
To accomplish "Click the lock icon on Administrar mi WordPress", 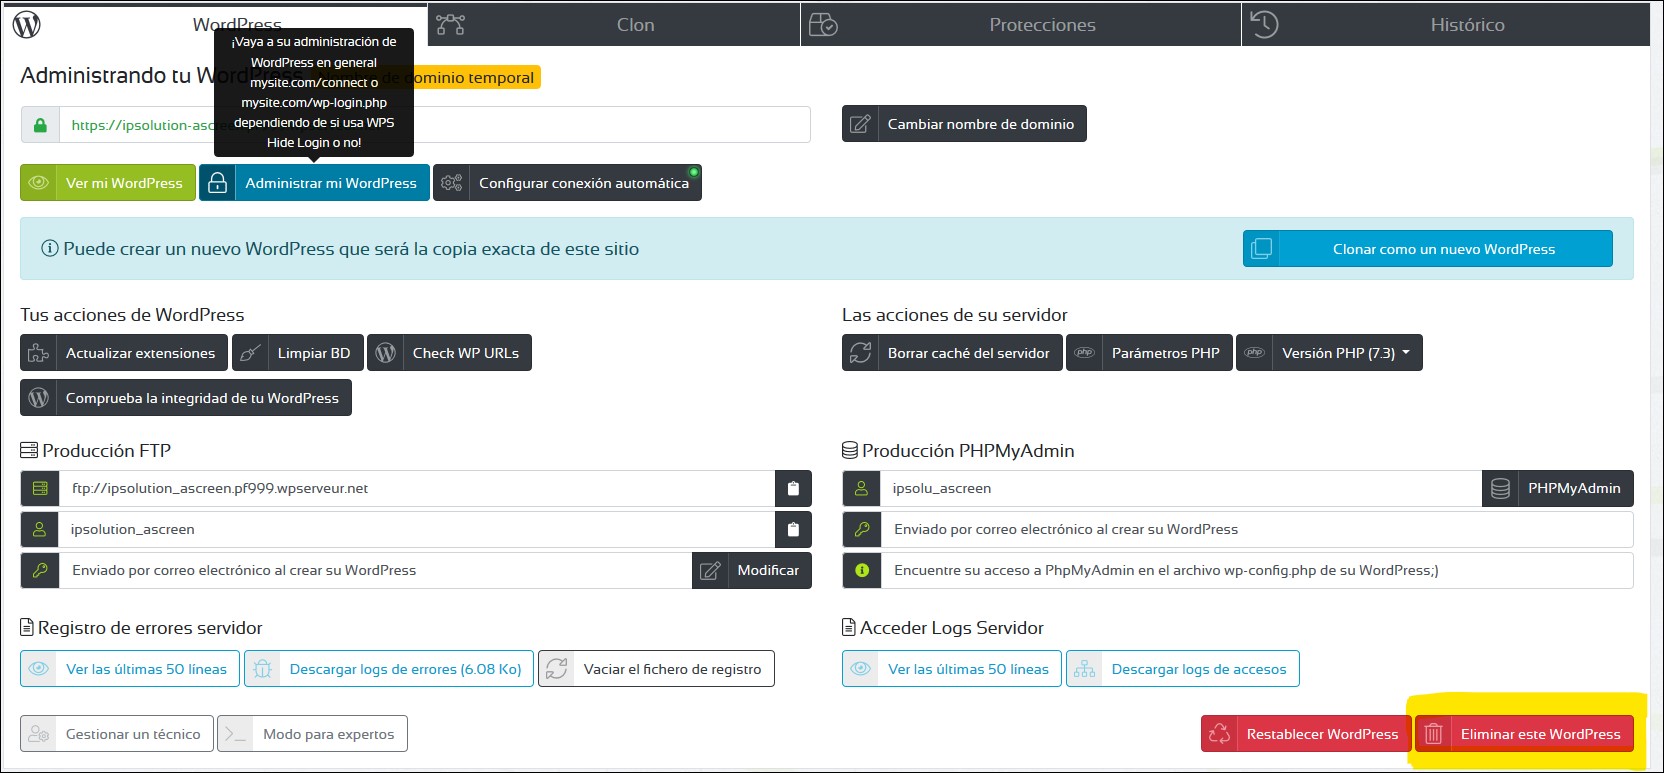I will 217,183.
